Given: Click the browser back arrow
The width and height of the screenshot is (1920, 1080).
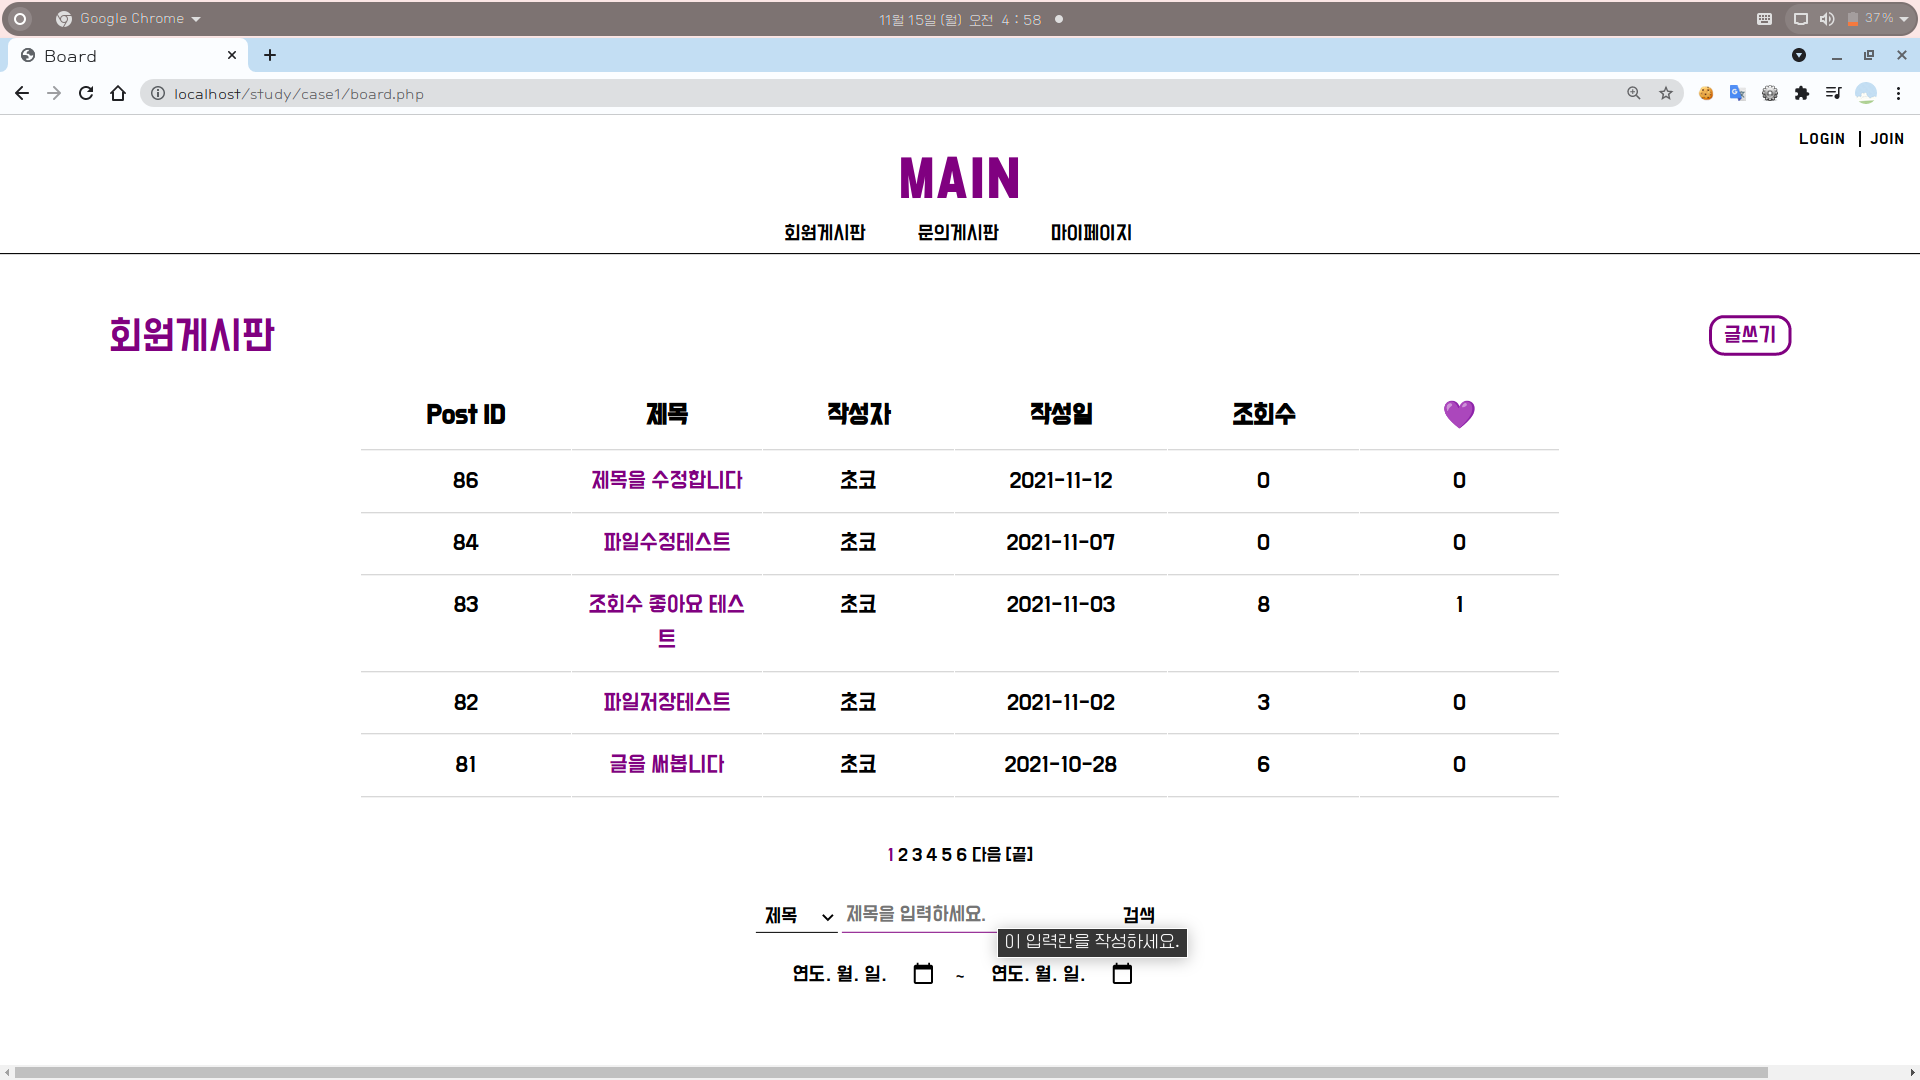Looking at the screenshot, I should coord(22,93).
